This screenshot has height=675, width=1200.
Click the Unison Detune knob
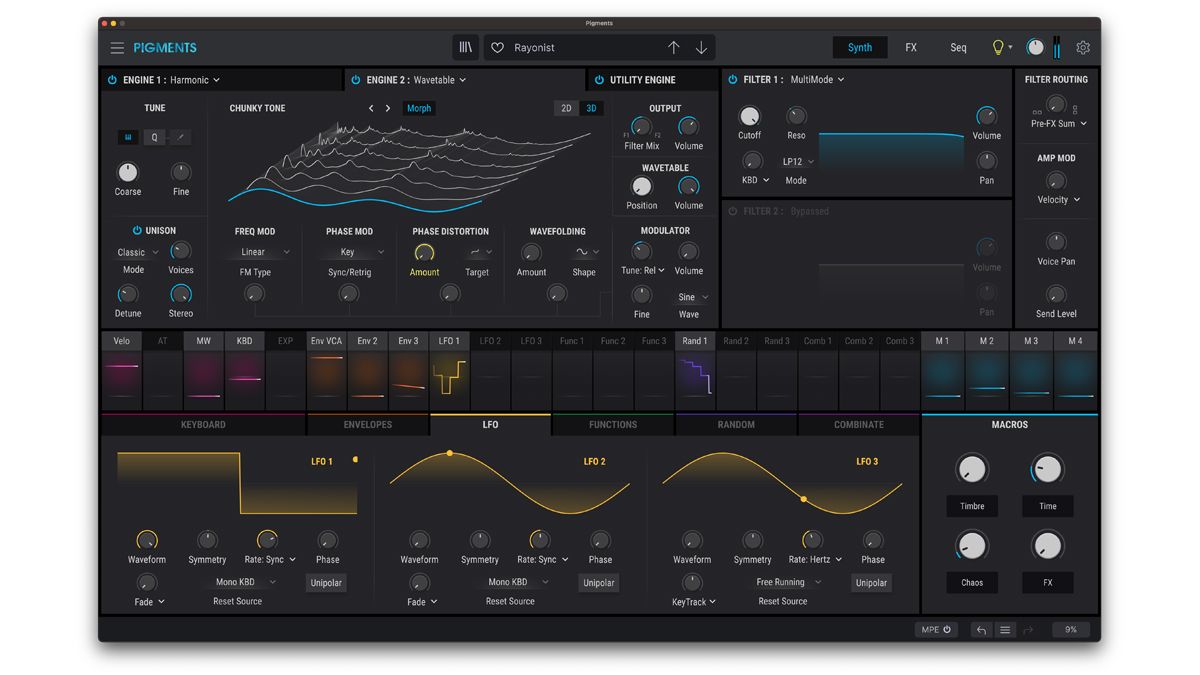[x=128, y=294]
